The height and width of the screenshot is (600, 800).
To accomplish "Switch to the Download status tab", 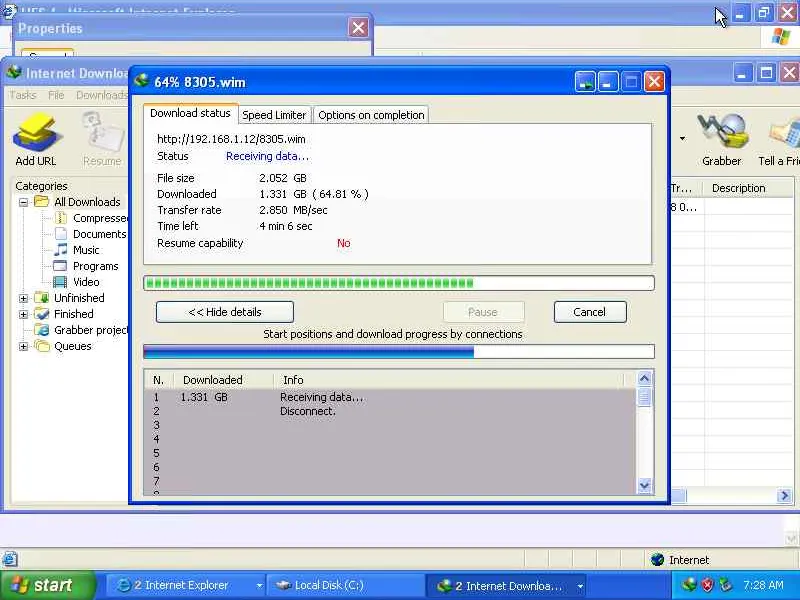I will coord(190,113).
